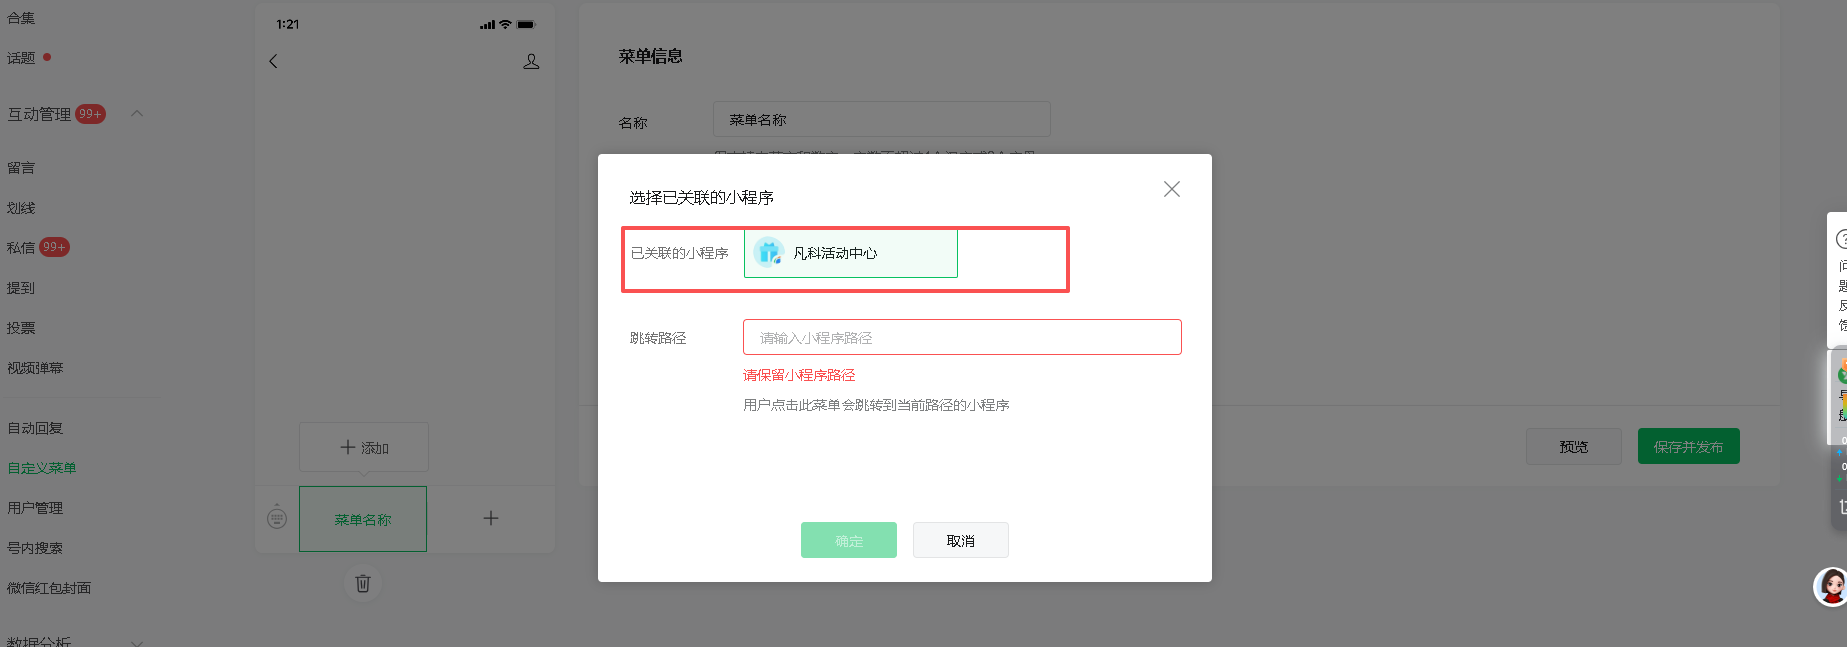This screenshot has width=1847, height=647.
Task: Click the 预览 button
Action: point(1573,446)
